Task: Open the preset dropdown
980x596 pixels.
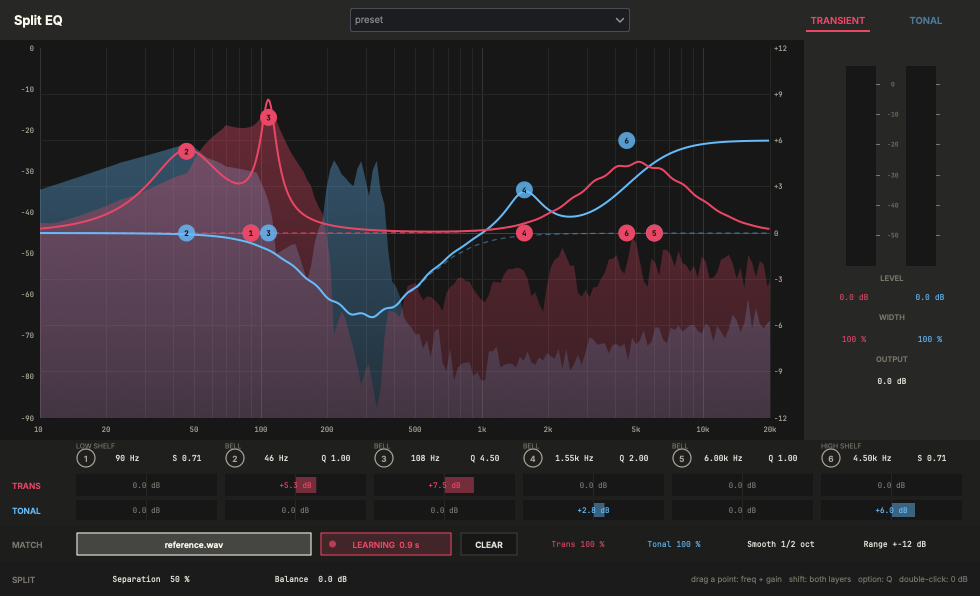Action: [489, 20]
